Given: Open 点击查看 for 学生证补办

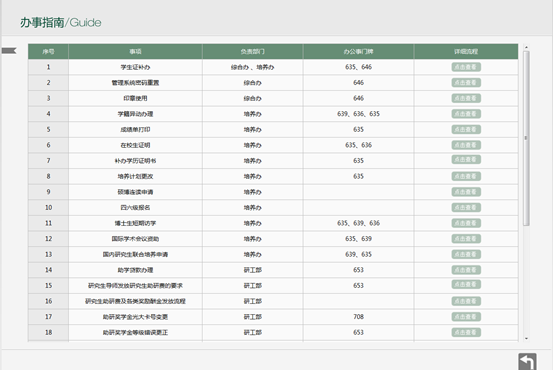Looking at the screenshot, I should [466, 67].
